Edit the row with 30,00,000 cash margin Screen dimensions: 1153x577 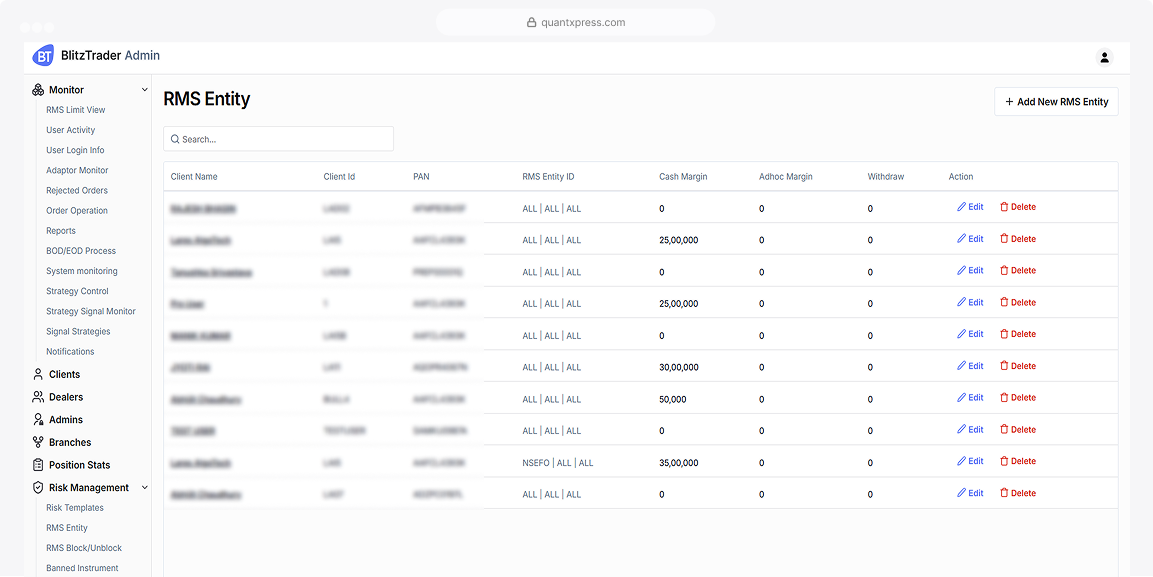click(970, 366)
